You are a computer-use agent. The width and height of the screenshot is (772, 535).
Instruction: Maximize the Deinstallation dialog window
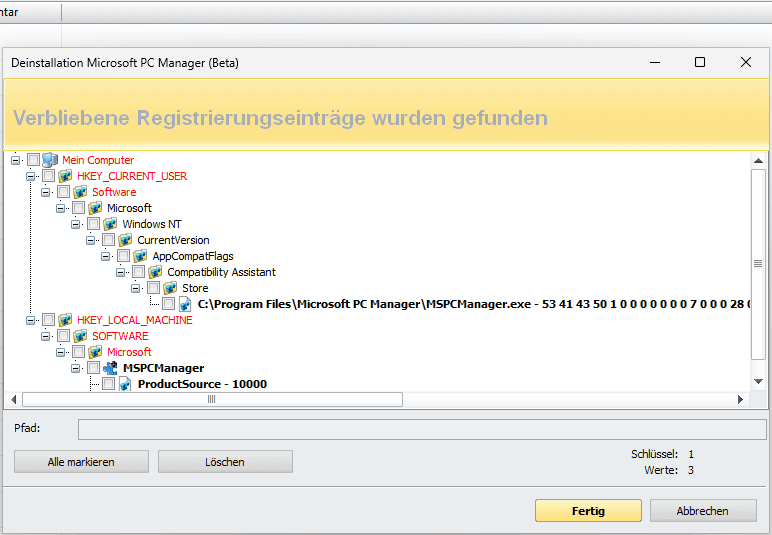(x=700, y=62)
